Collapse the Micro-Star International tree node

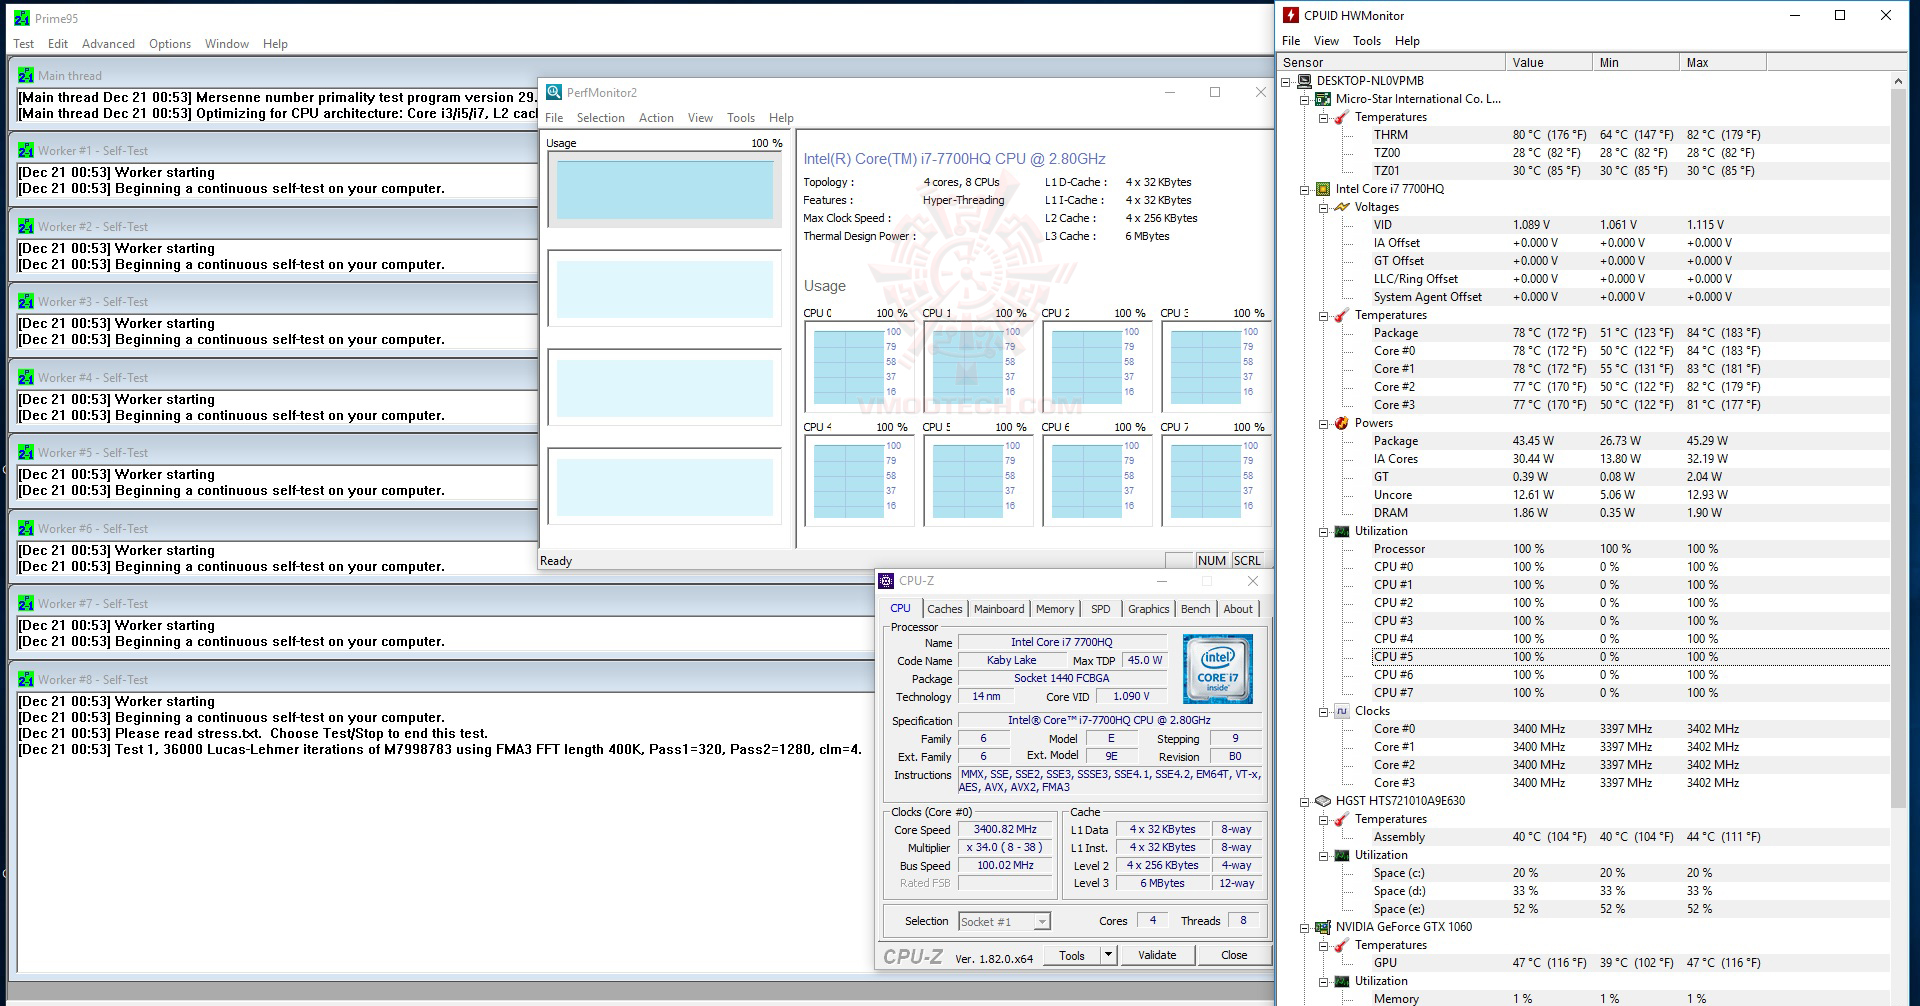click(x=1303, y=99)
